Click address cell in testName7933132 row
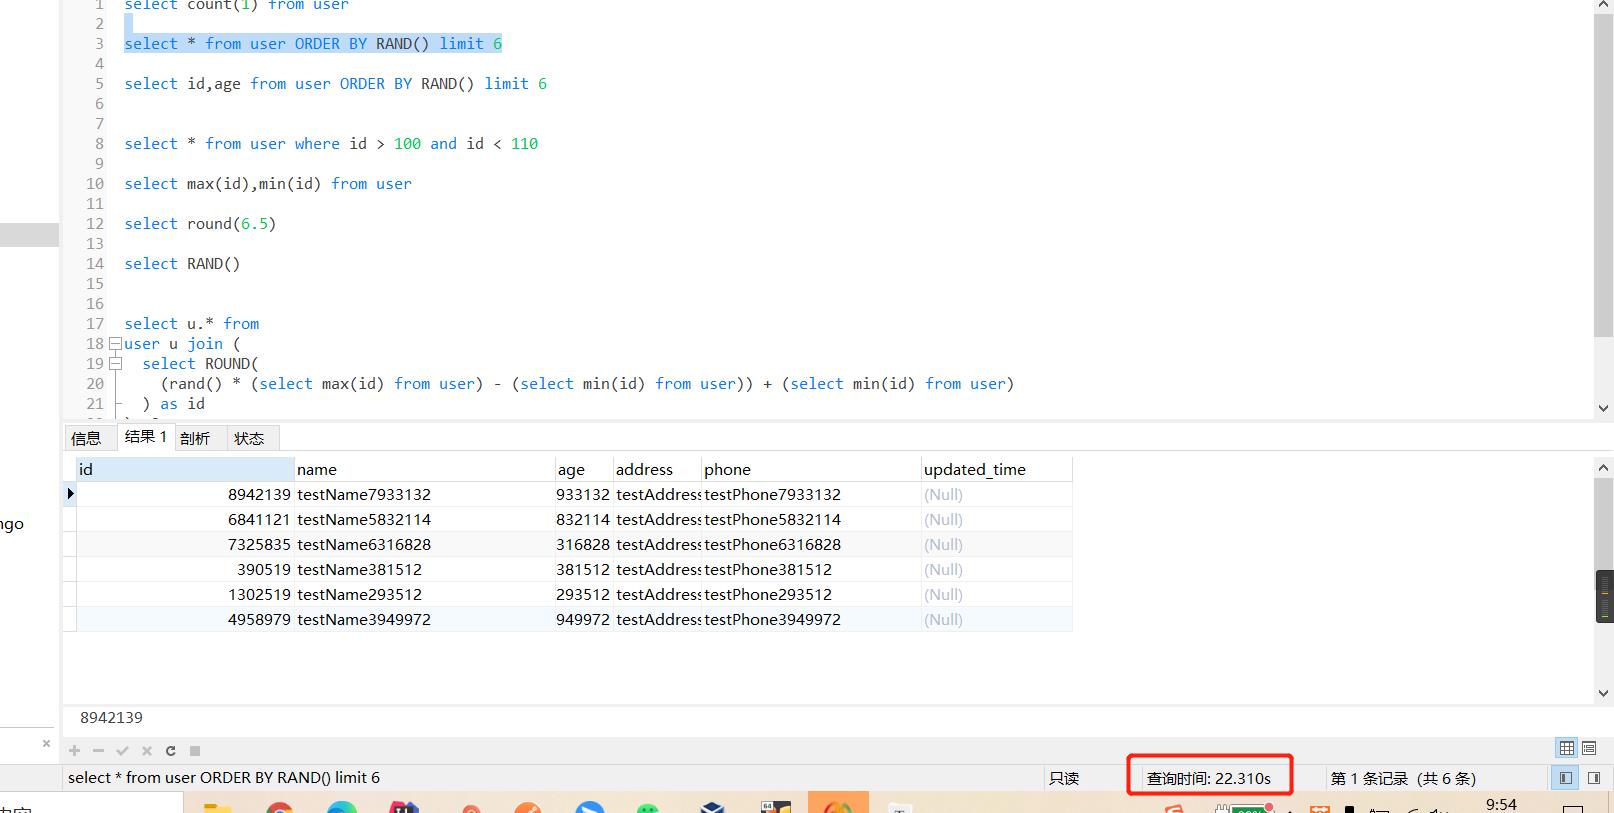The height and width of the screenshot is (813, 1614). pos(657,494)
